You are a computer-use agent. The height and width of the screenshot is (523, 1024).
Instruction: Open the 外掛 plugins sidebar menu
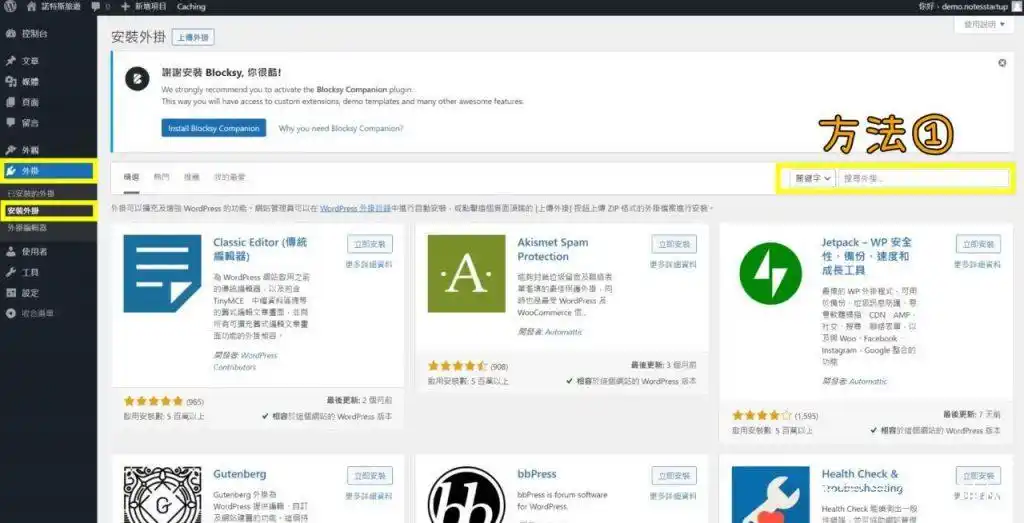coord(30,171)
